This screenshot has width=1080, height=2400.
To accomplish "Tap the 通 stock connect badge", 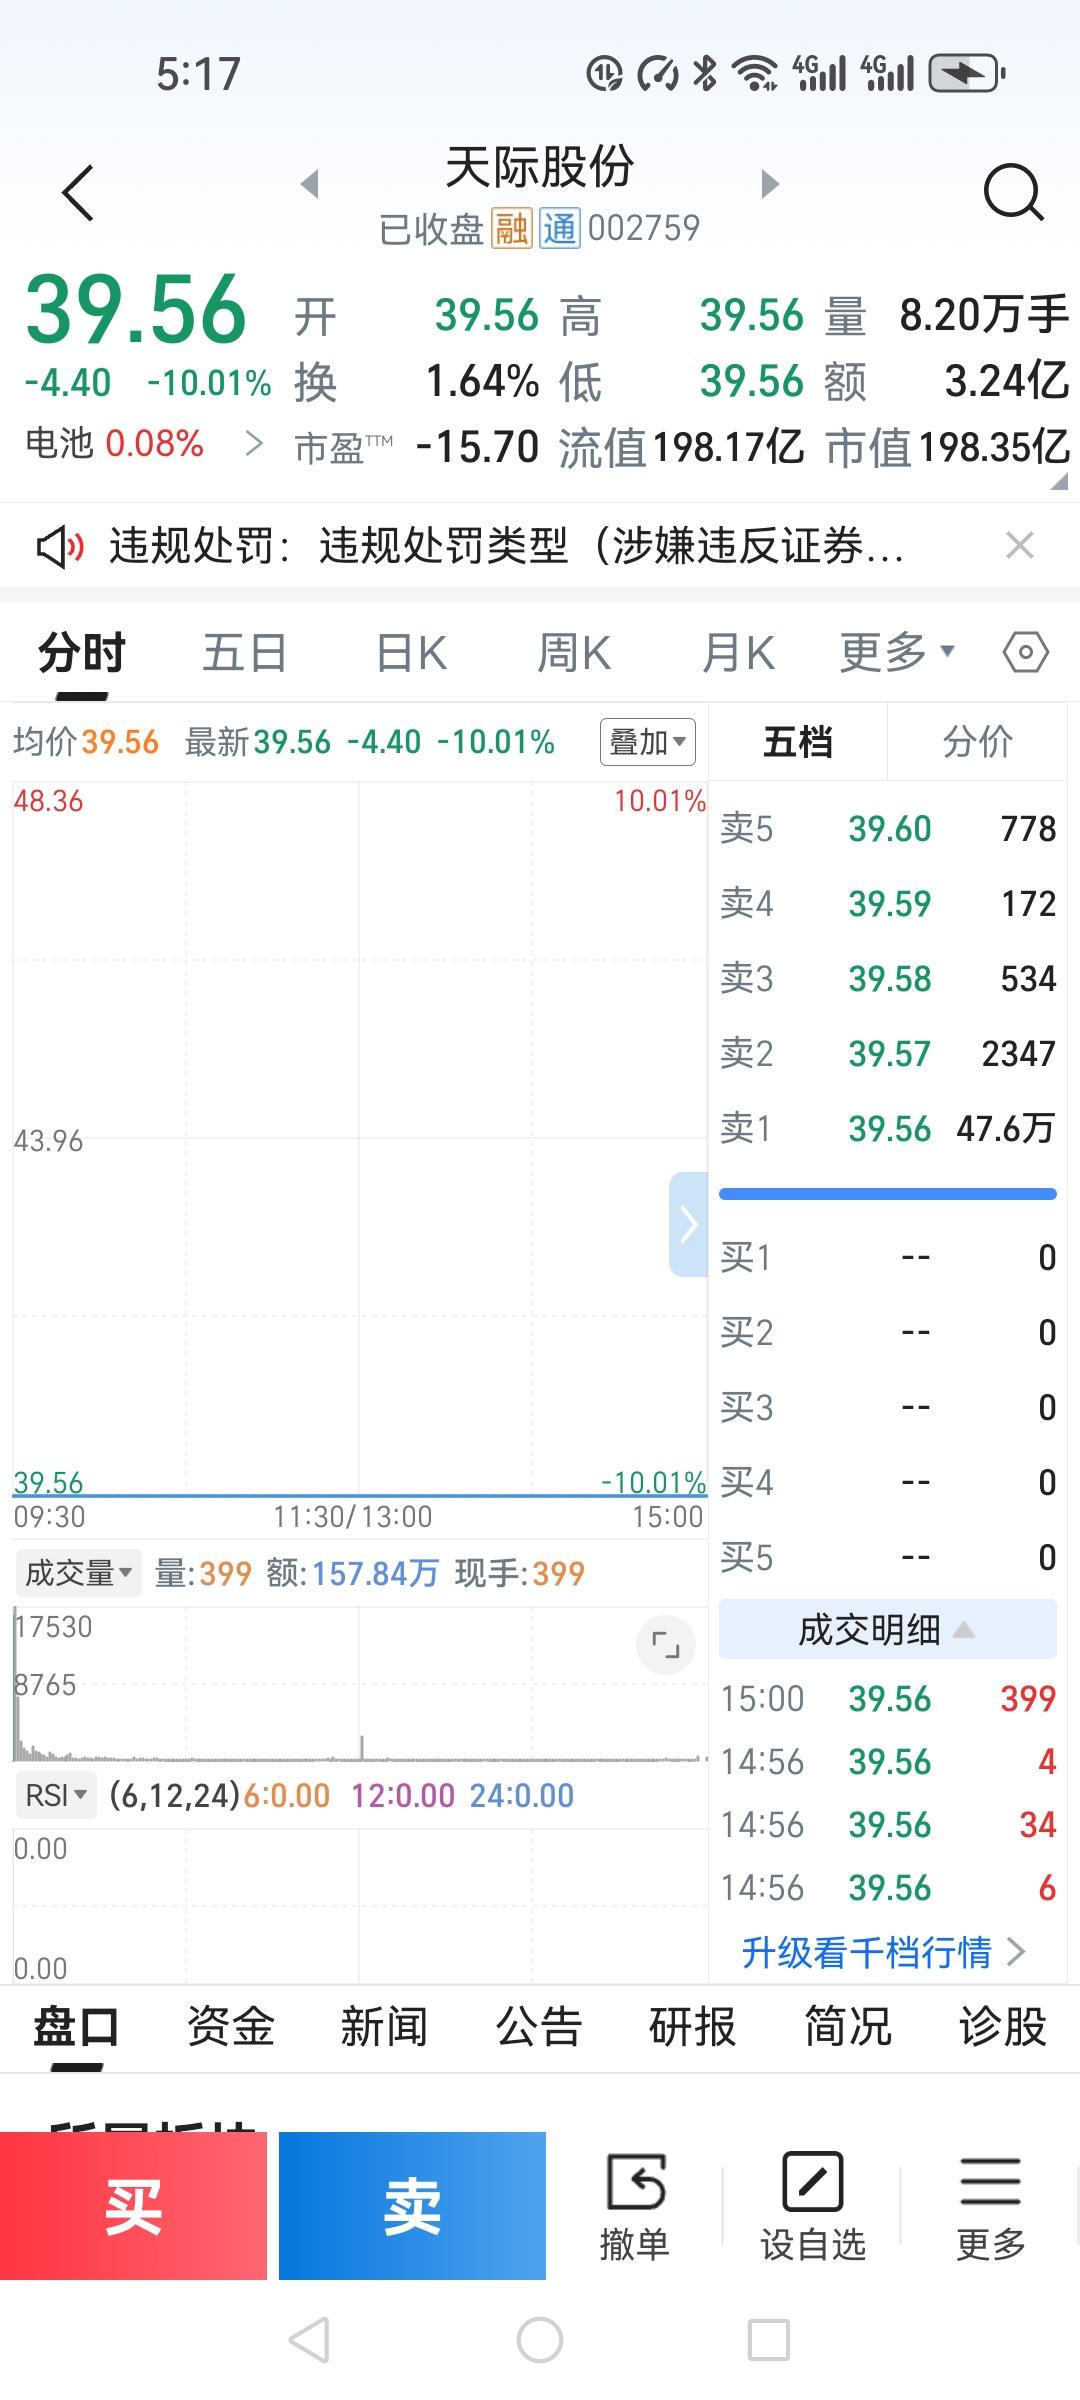I will pos(560,229).
